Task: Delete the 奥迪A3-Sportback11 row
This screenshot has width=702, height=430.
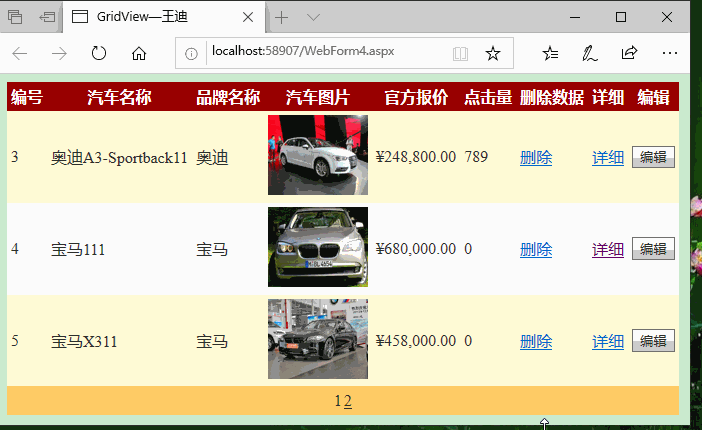Action: point(536,158)
